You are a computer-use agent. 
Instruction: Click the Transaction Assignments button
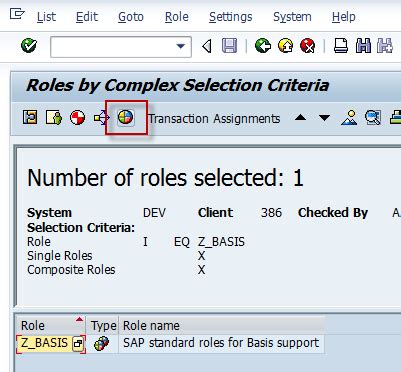[214, 118]
